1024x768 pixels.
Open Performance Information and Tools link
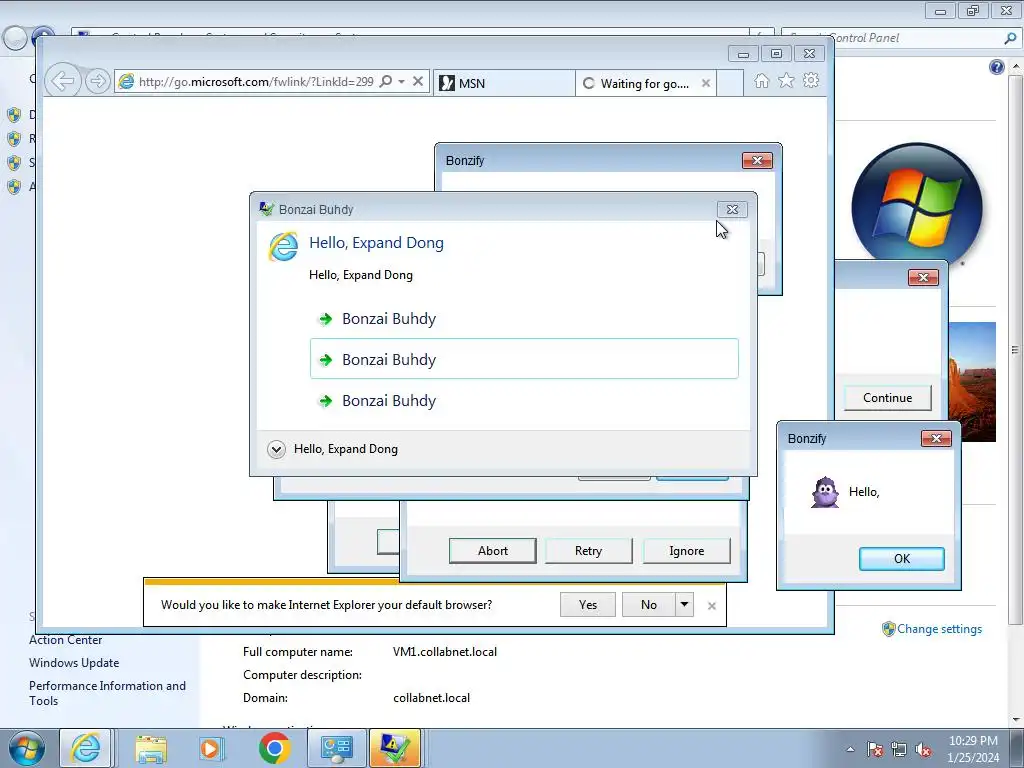pyautogui.click(x=107, y=693)
